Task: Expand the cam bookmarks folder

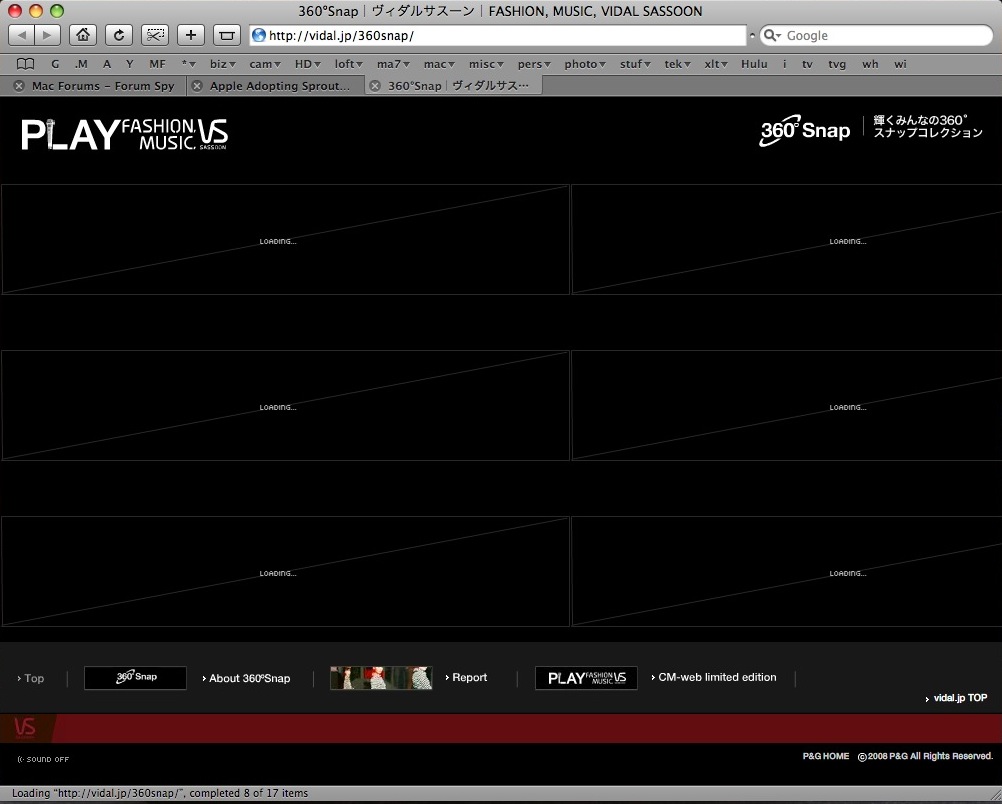Action: (x=265, y=64)
